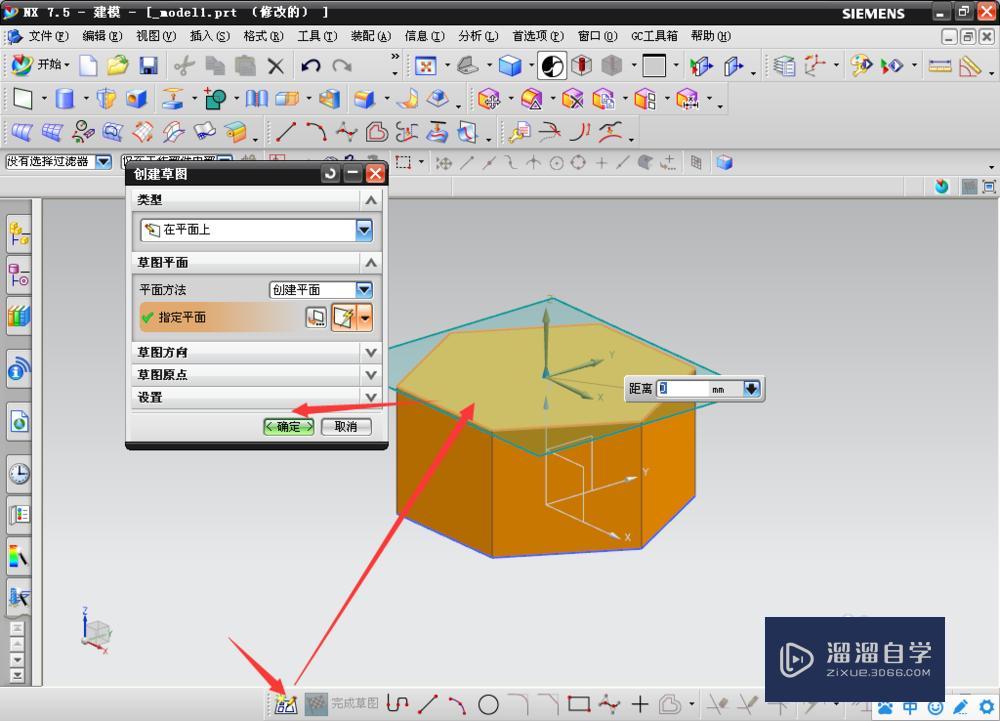Open the 视图(V) menu

(x=156, y=36)
